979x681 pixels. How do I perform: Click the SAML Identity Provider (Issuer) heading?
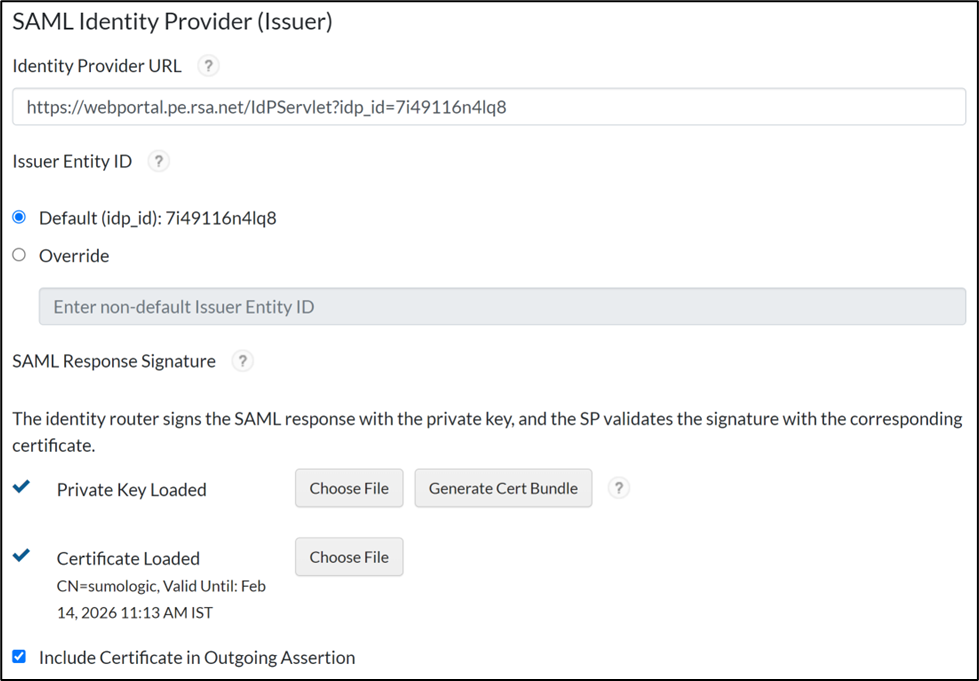click(172, 22)
